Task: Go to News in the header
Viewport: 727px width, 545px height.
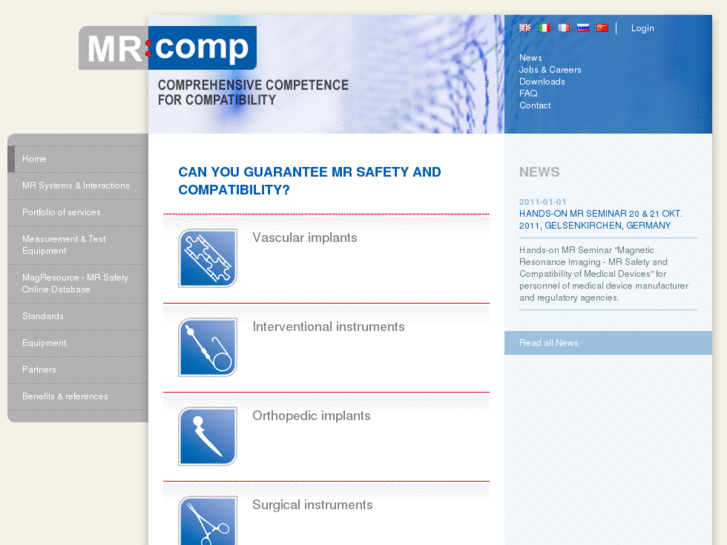Action: tap(530, 58)
